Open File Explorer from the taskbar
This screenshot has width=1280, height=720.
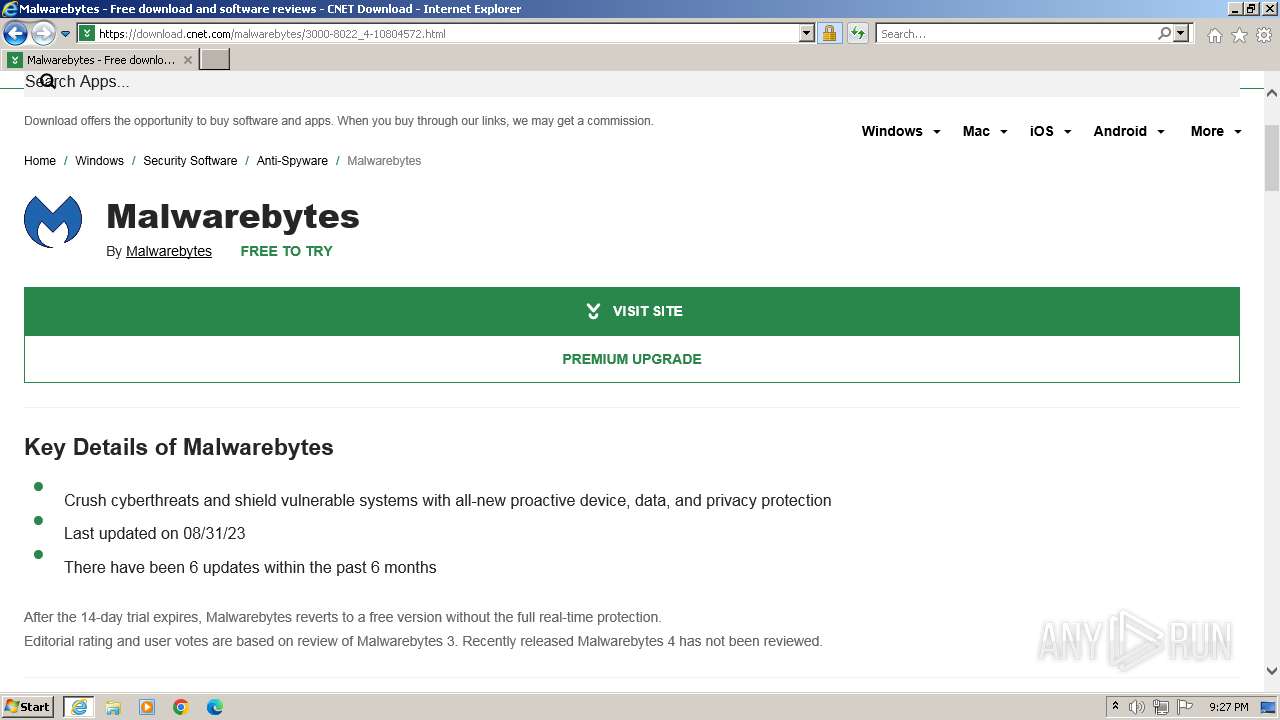113,707
